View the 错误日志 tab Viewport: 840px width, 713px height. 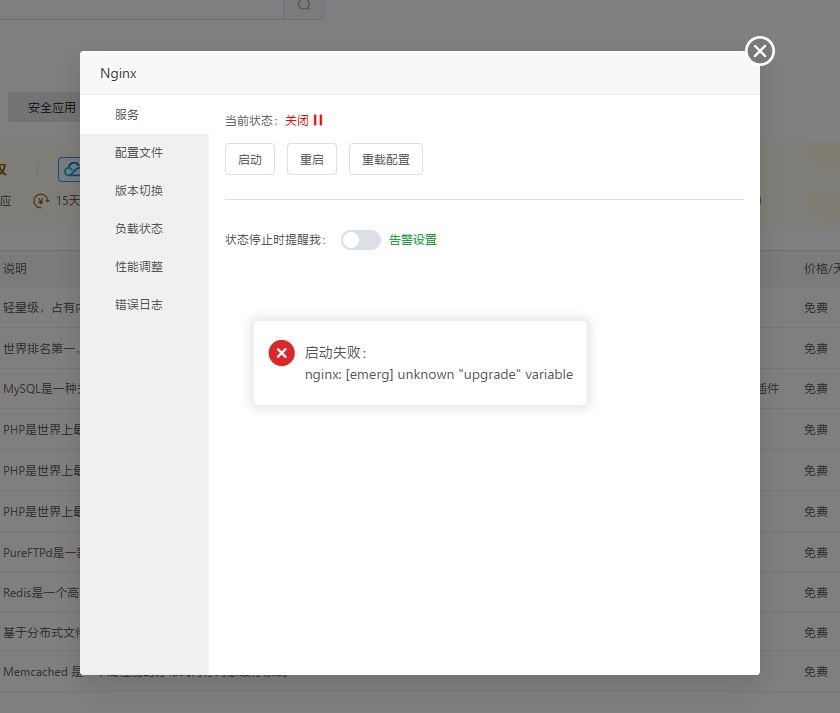click(x=144, y=305)
